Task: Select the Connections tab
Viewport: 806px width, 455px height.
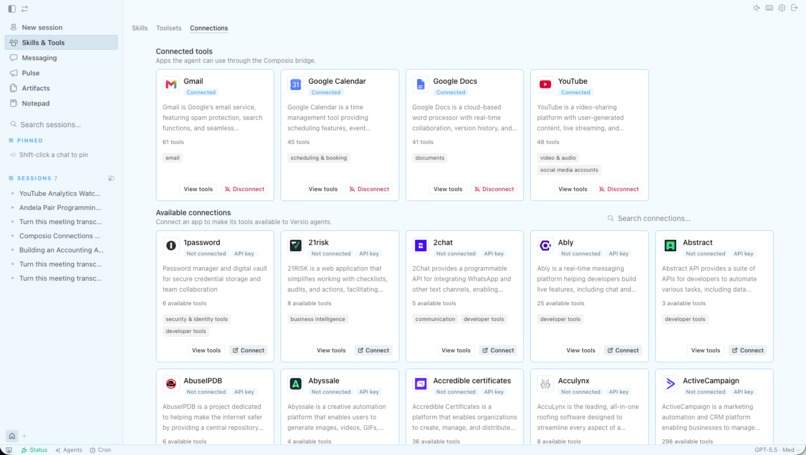Action: coord(209,28)
